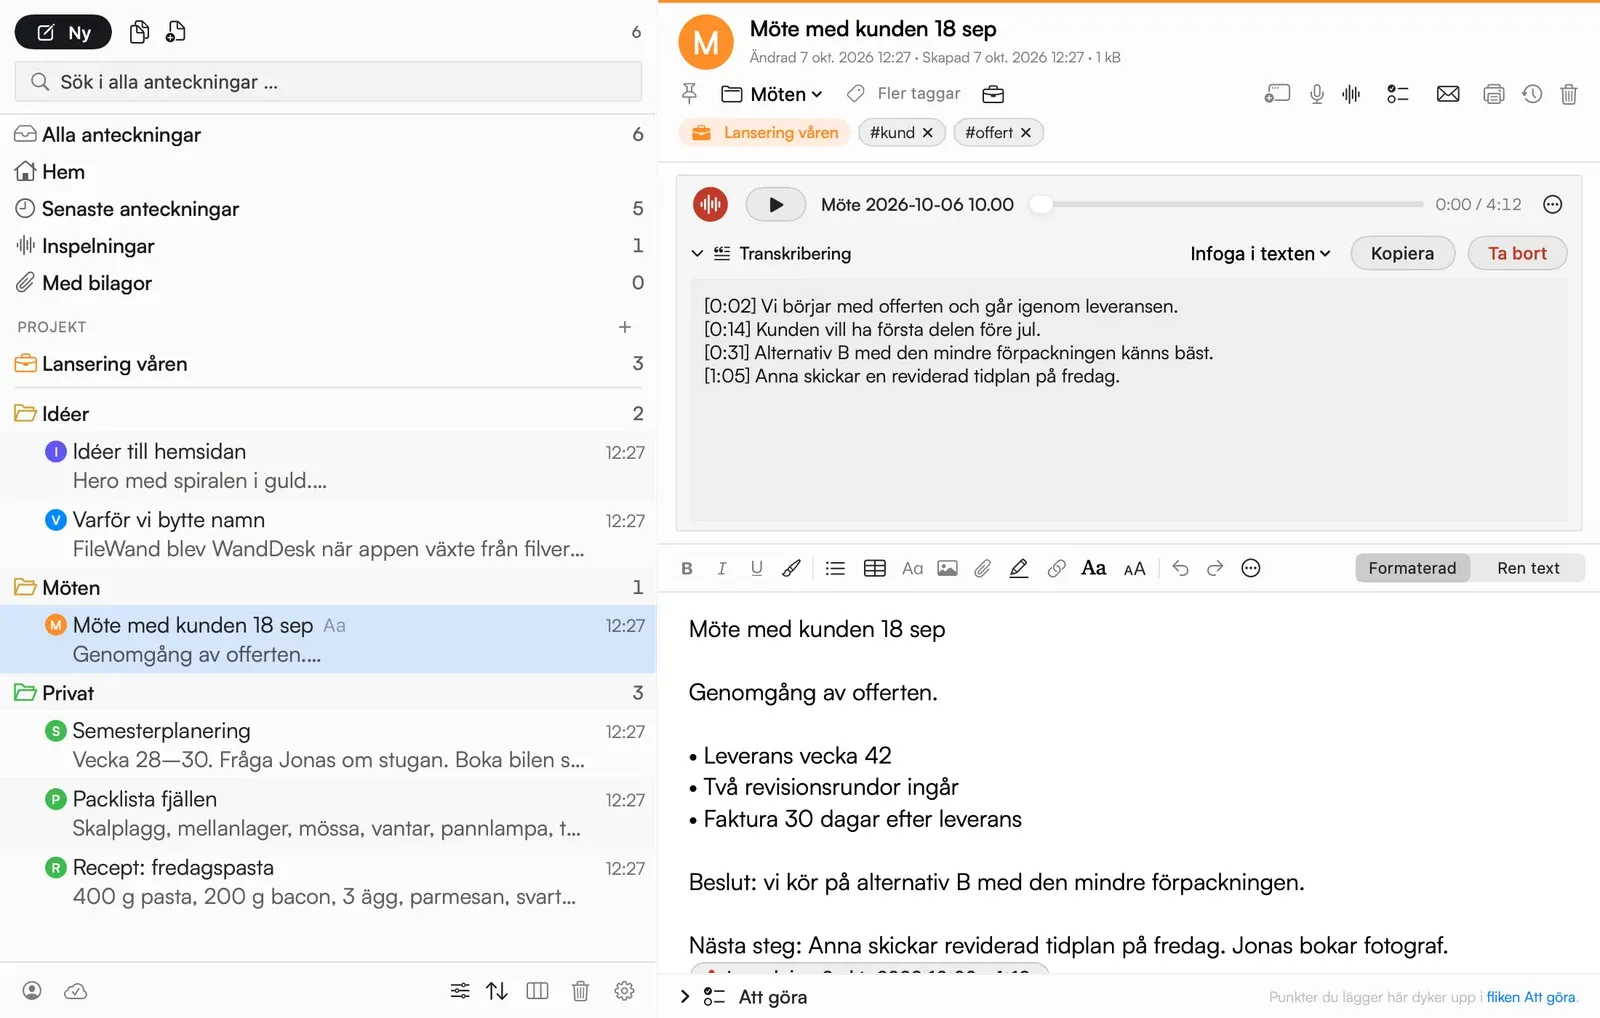Open the checklist icon in note header

tap(1398, 94)
